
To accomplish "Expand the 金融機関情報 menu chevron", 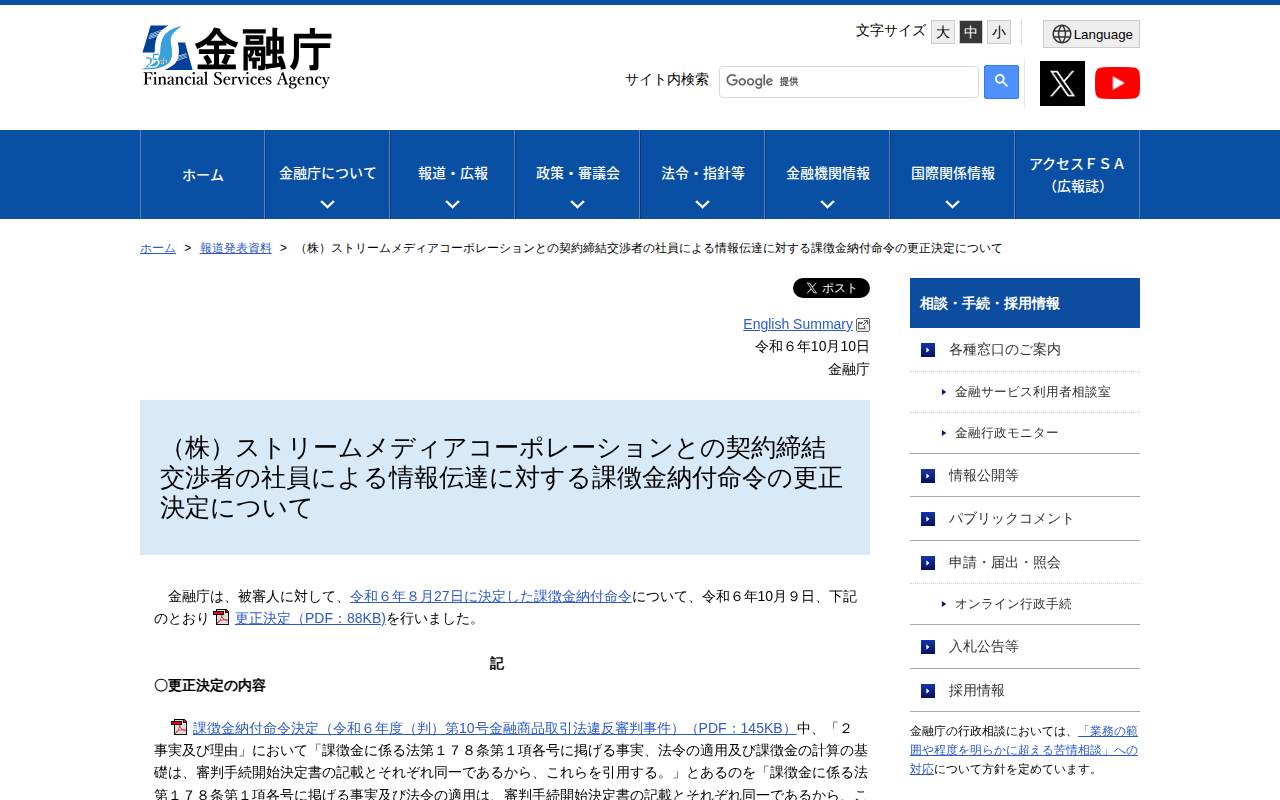I will tap(827, 204).
